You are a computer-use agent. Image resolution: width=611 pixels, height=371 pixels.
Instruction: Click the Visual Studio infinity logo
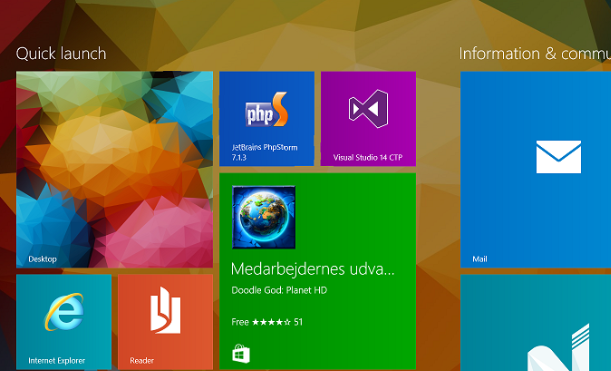368,109
